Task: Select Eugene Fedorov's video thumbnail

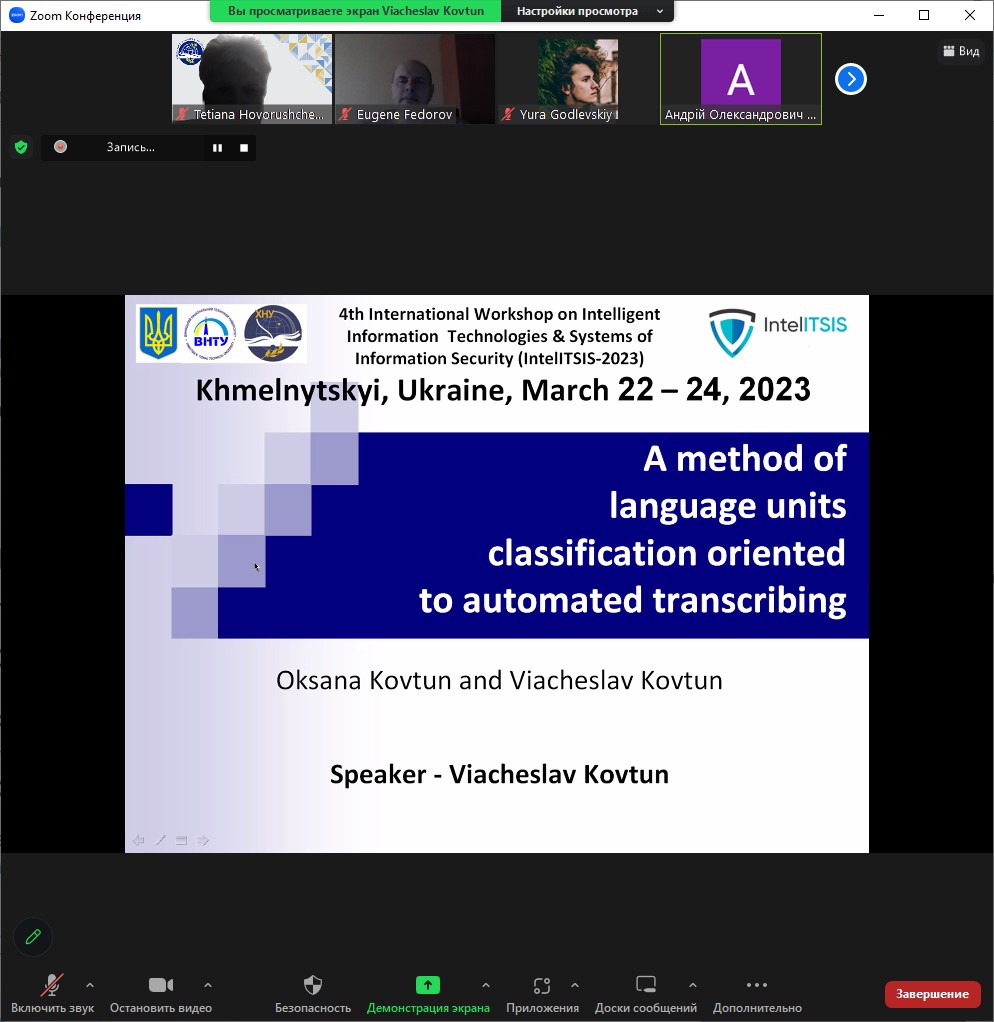Action: [415, 78]
